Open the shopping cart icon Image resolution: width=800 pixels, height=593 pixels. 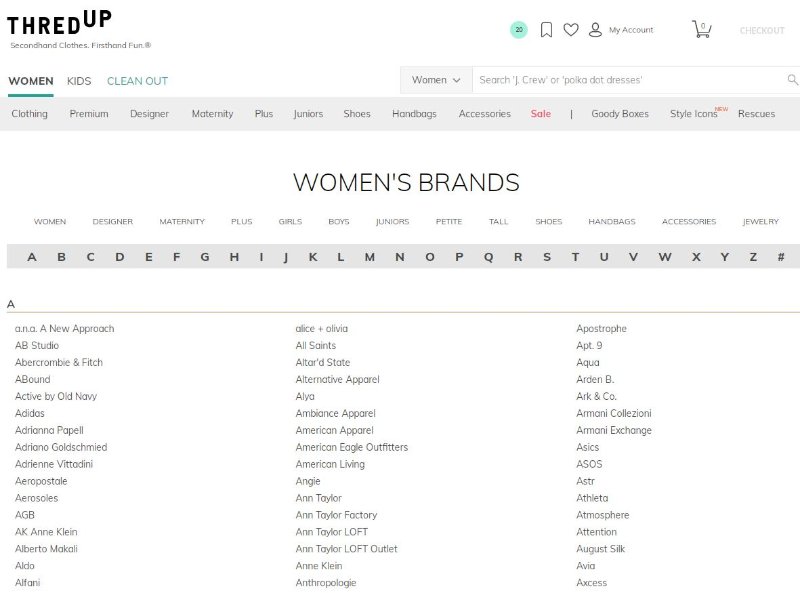coord(702,29)
